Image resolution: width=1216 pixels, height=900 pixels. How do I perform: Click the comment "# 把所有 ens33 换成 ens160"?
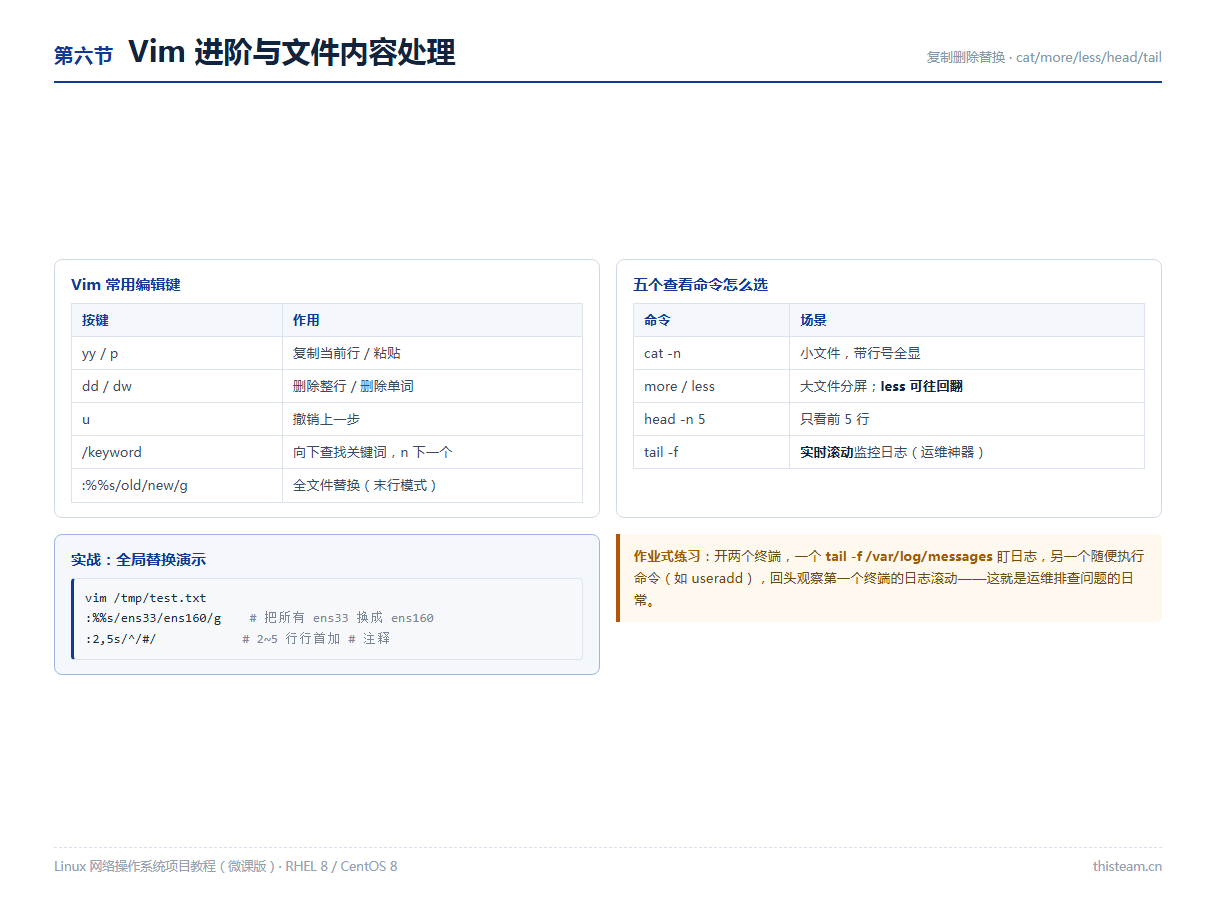click(x=342, y=618)
